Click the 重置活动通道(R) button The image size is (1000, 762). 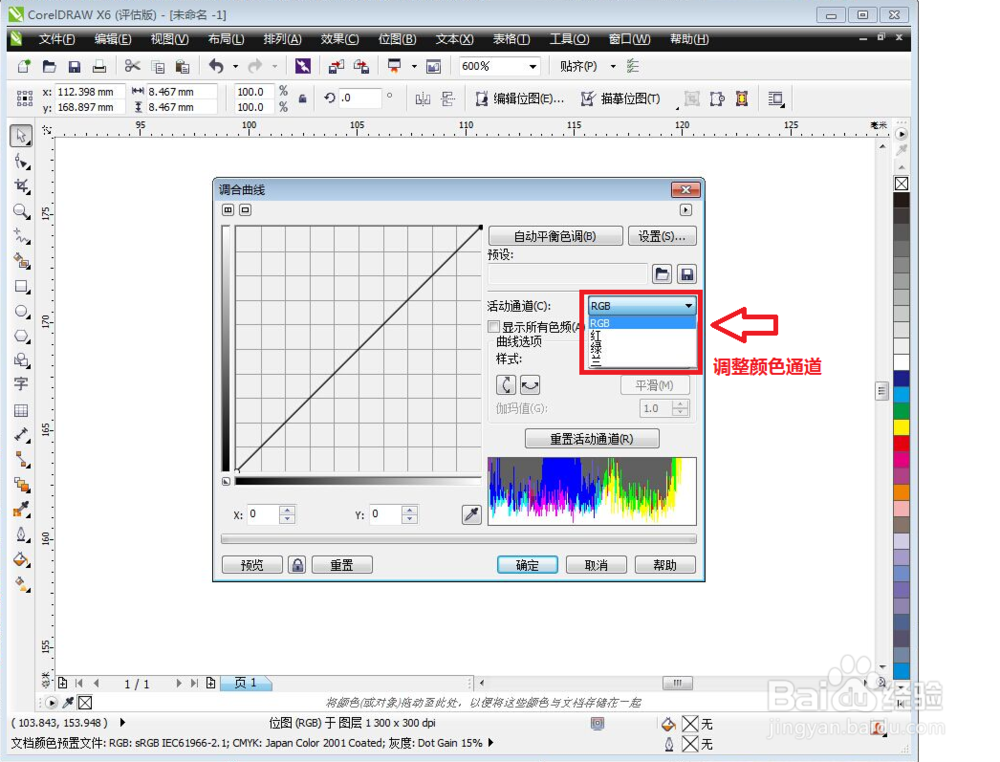[x=592, y=438]
